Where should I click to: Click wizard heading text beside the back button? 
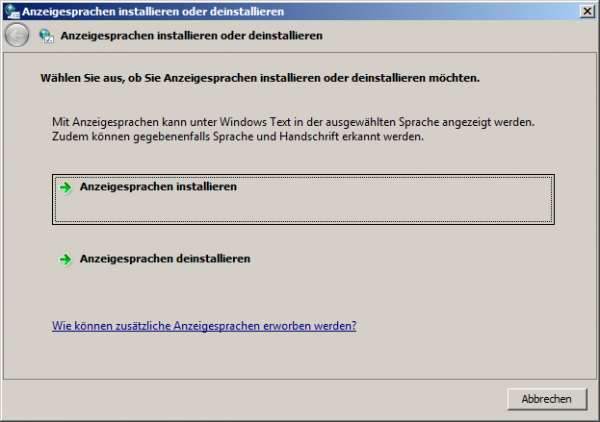click(x=191, y=36)
